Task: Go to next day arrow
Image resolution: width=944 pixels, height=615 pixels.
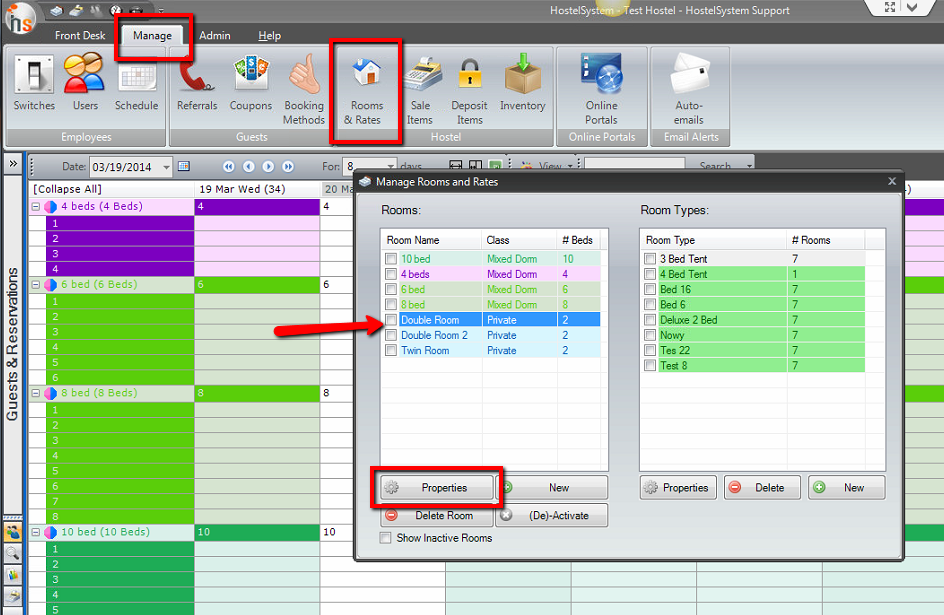Action: point(269,167)
